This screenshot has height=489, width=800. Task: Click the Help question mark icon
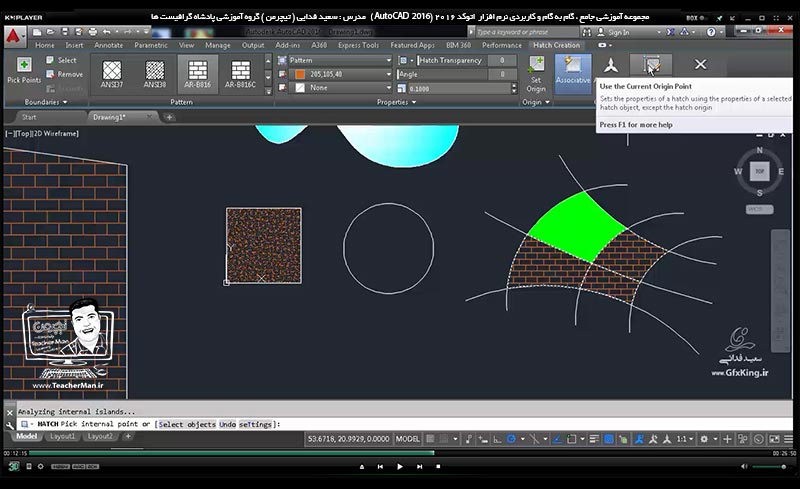coord(711,32)
